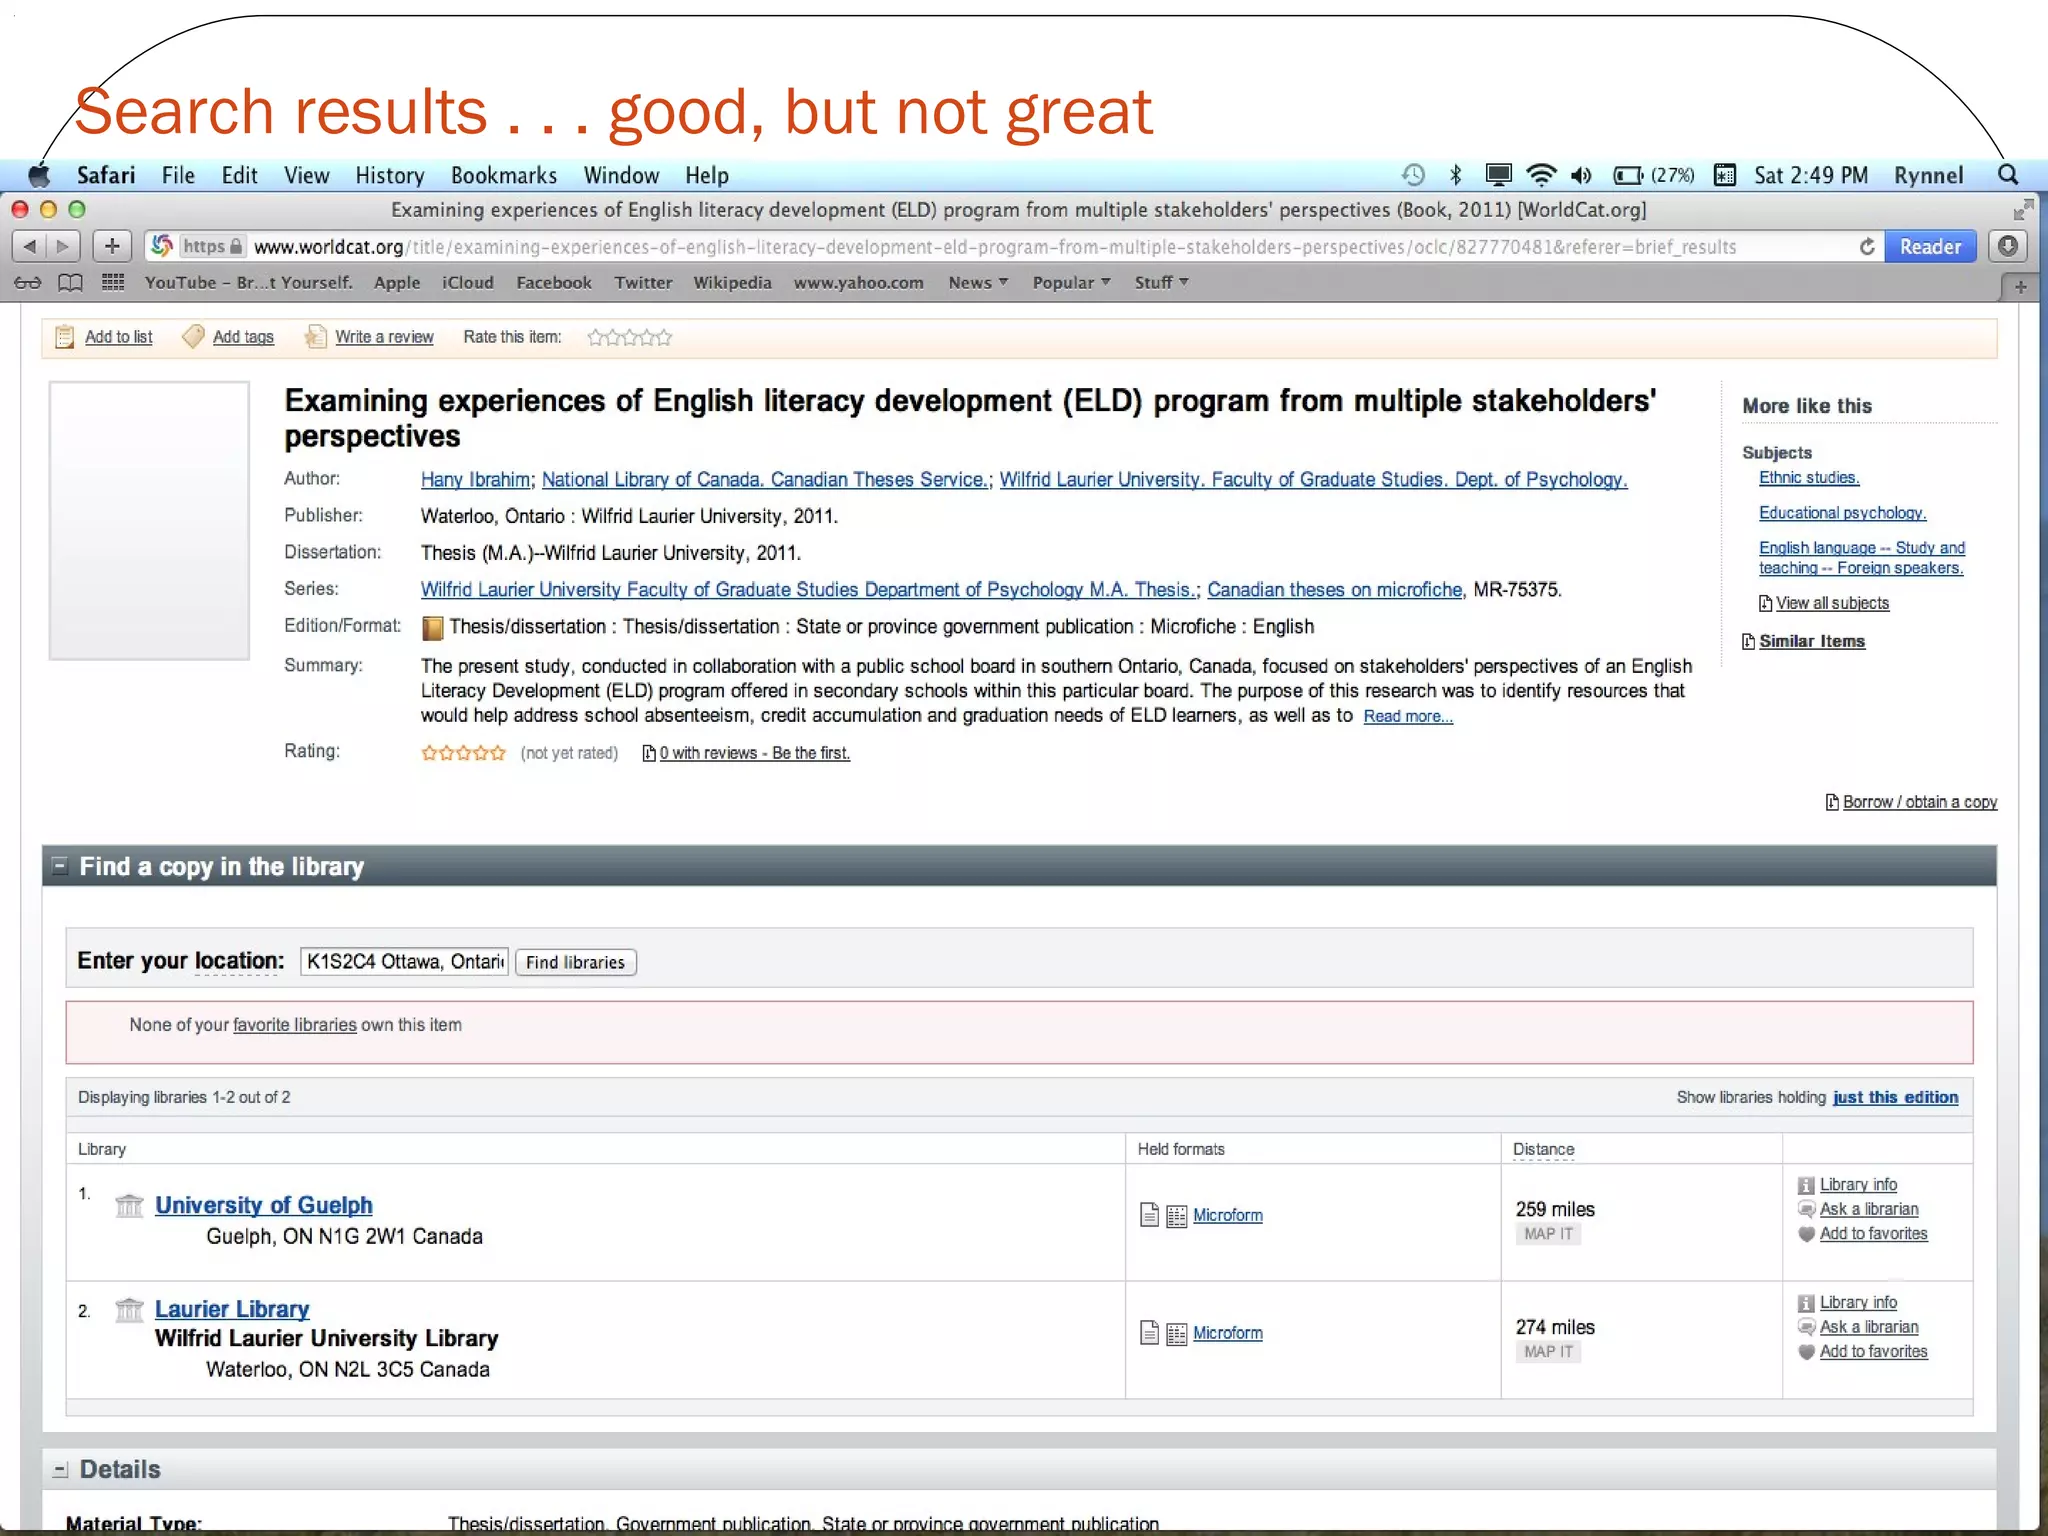Viewport: 2048px width, 1536px height.
Task: Rate this item using the stars
Action: click(630, 337)
